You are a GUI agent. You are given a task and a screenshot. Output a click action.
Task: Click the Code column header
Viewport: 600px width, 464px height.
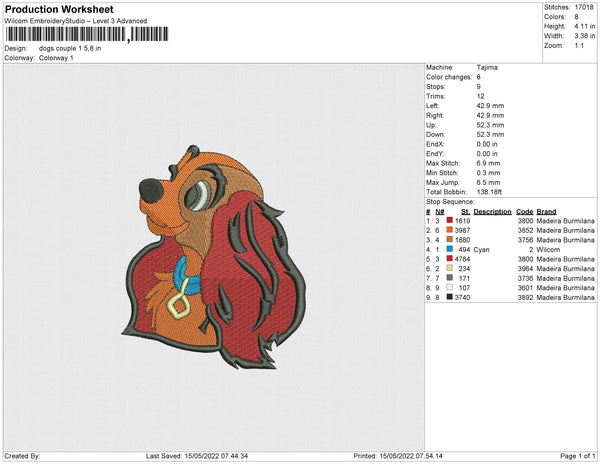coord(524,212)
